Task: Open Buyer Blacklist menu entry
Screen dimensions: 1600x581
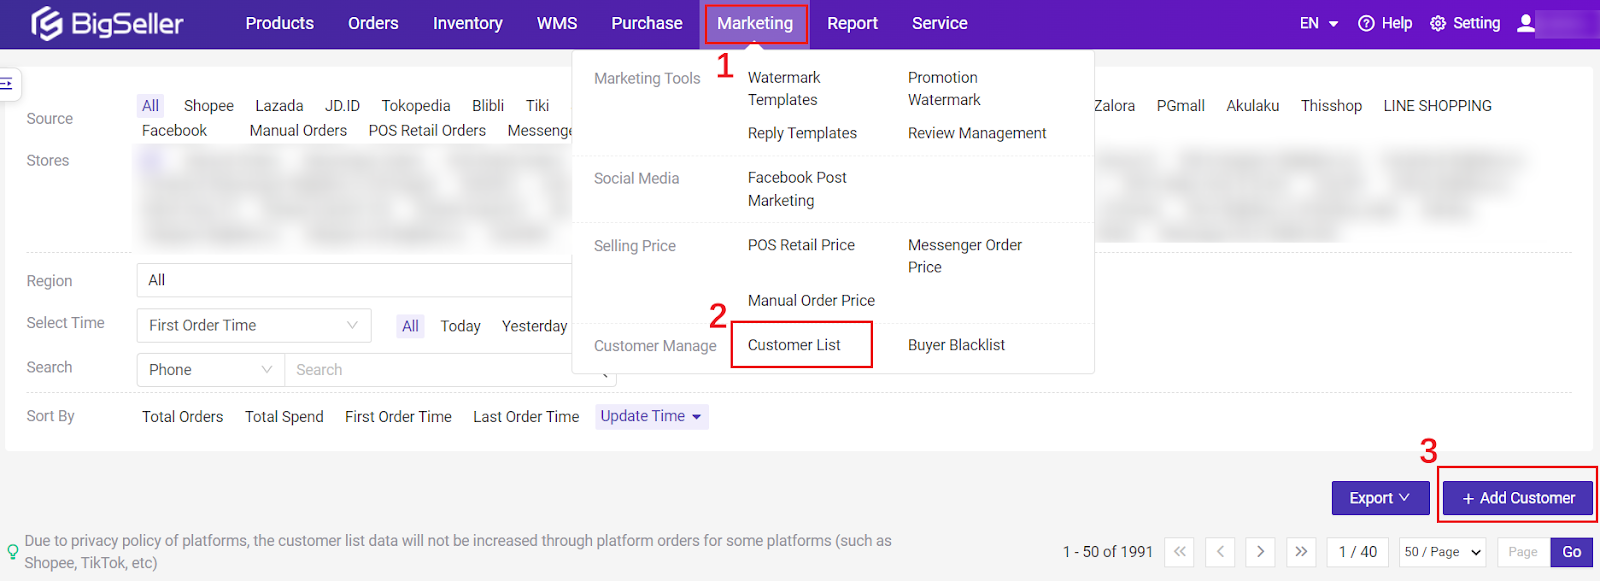Action: (956, 345)
